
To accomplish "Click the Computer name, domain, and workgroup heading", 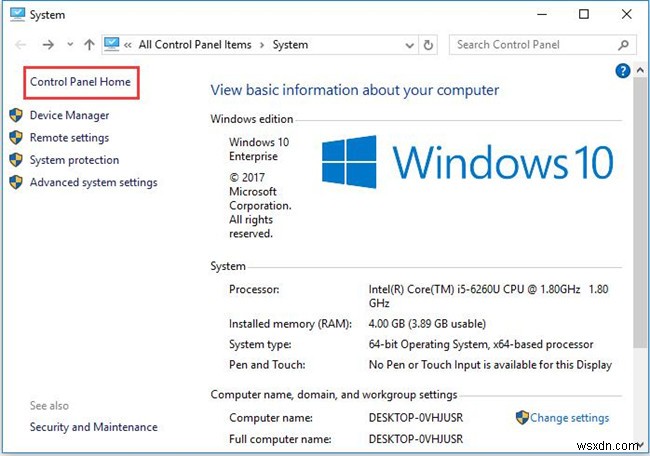I will (x=334, y=395).
